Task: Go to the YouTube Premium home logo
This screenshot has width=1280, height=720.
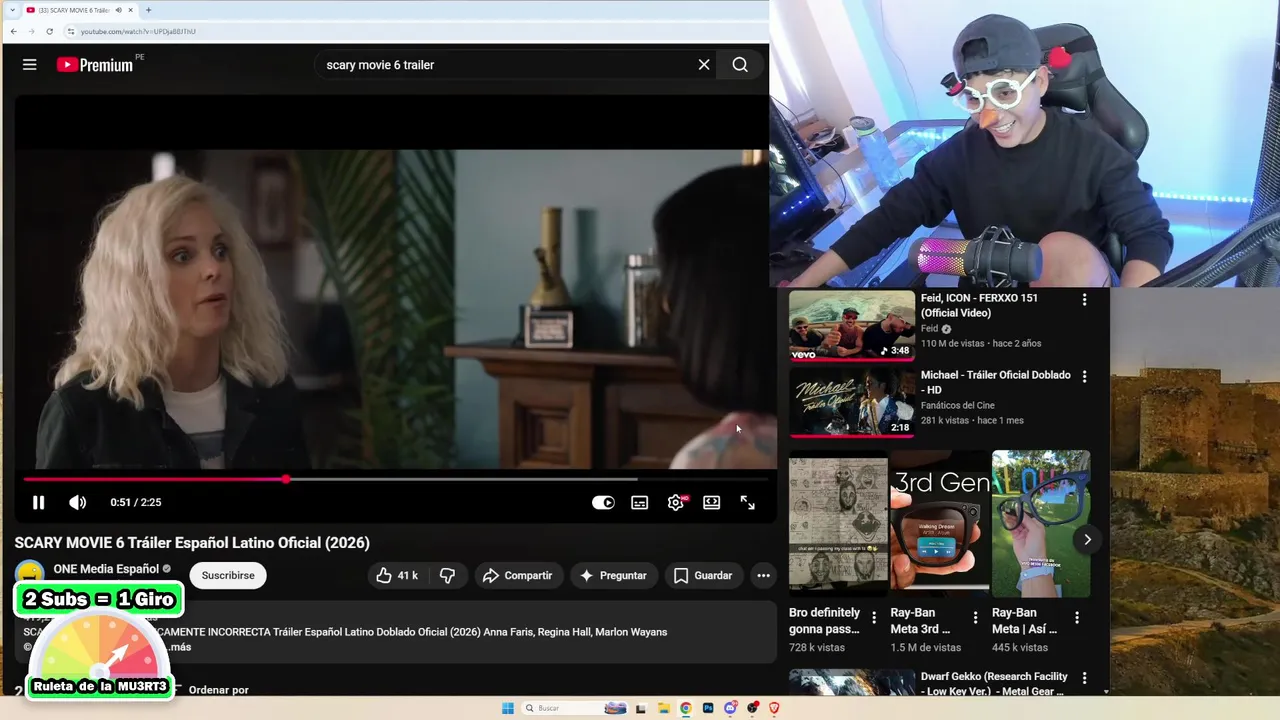Action: pos(95,65)
